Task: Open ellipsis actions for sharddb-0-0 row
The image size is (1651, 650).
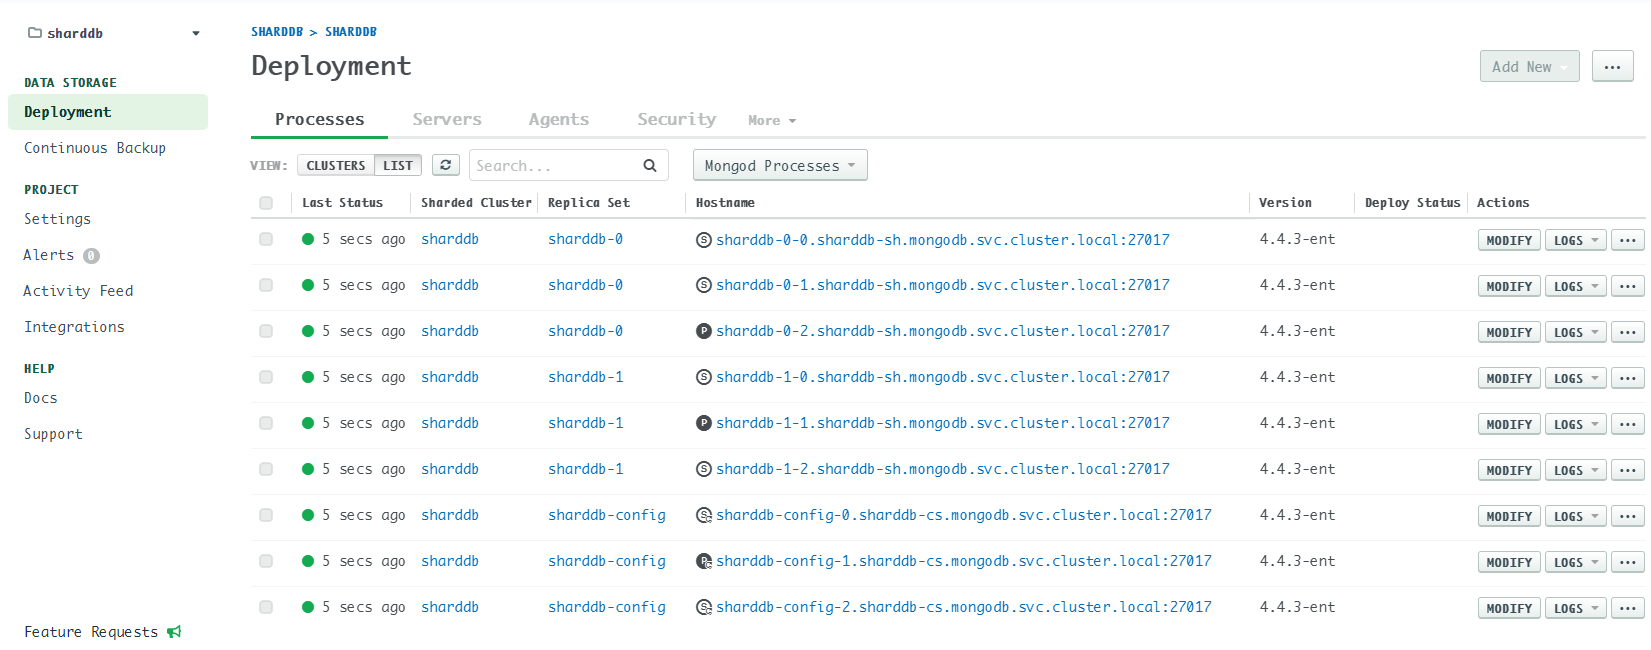Action: [x=1628, y=240]
